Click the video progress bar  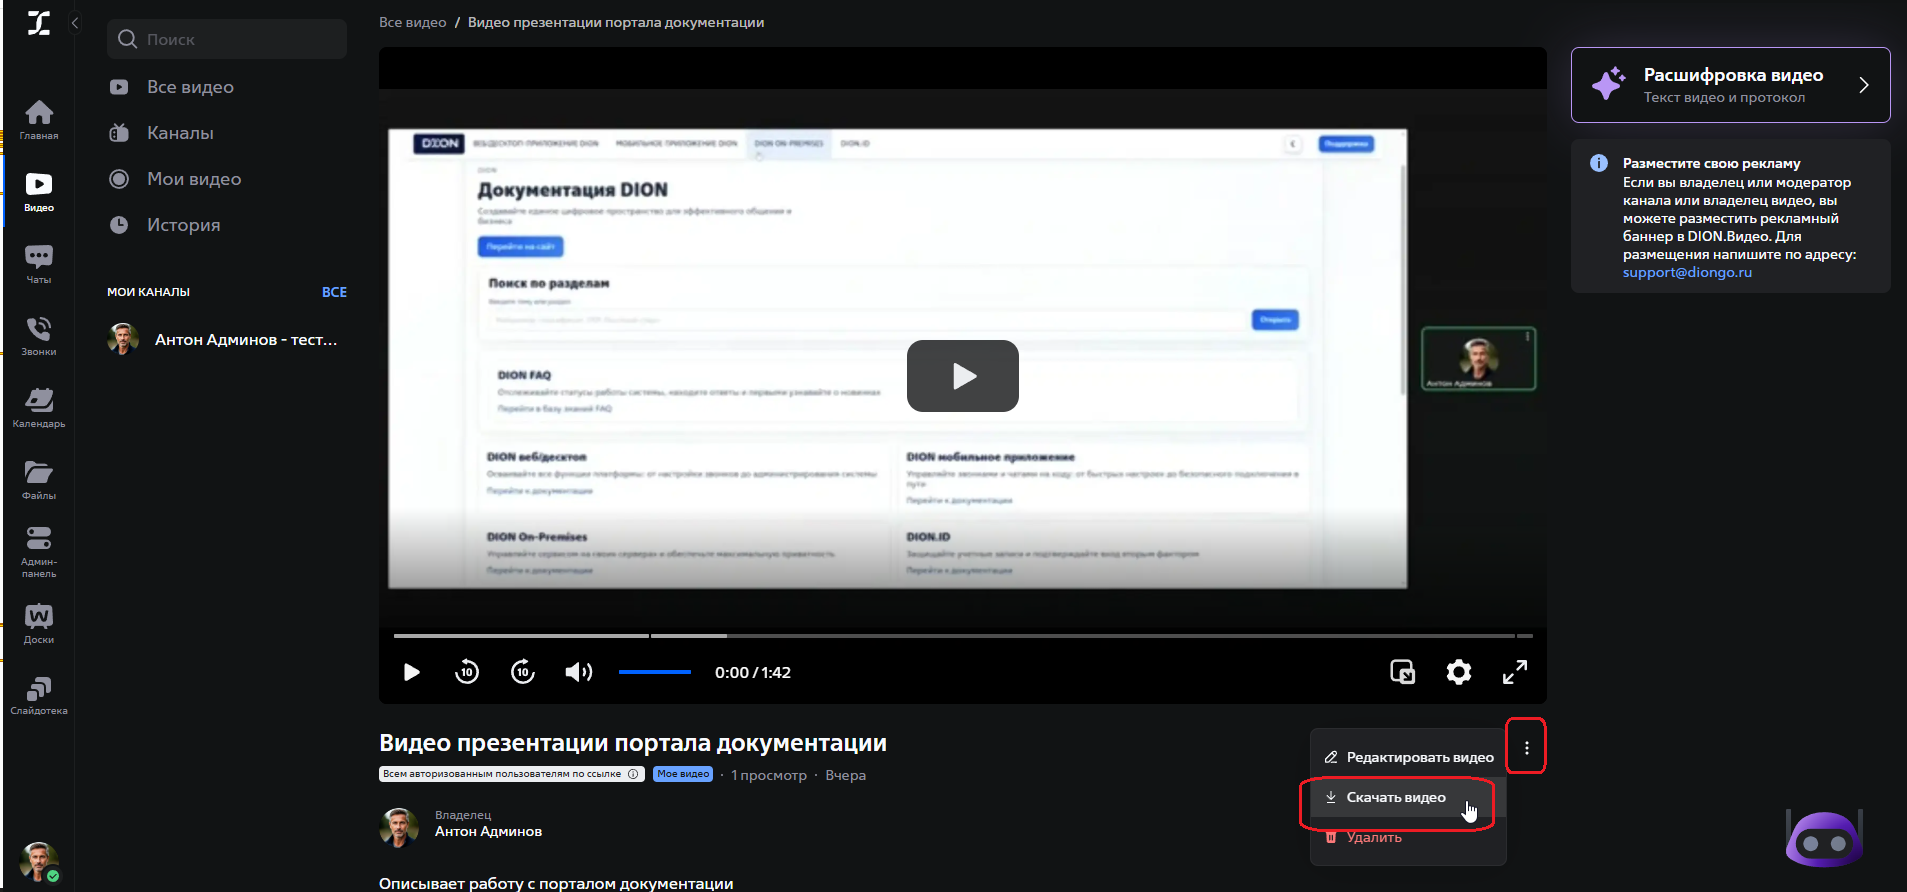(x=963, y=635)
